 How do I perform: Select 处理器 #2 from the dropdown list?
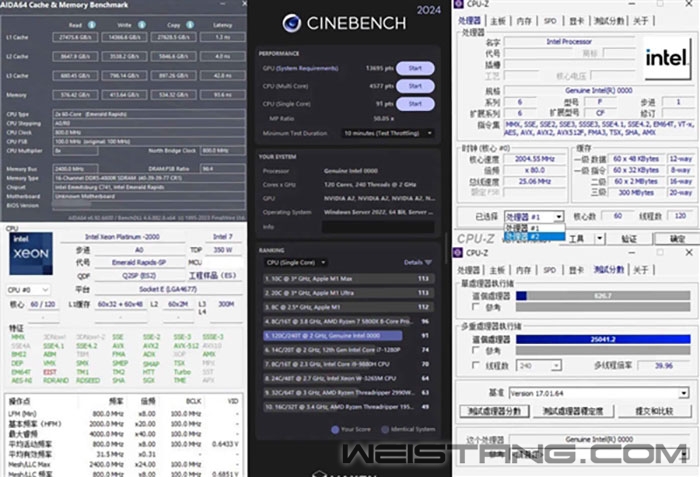(x=534, y=236)
